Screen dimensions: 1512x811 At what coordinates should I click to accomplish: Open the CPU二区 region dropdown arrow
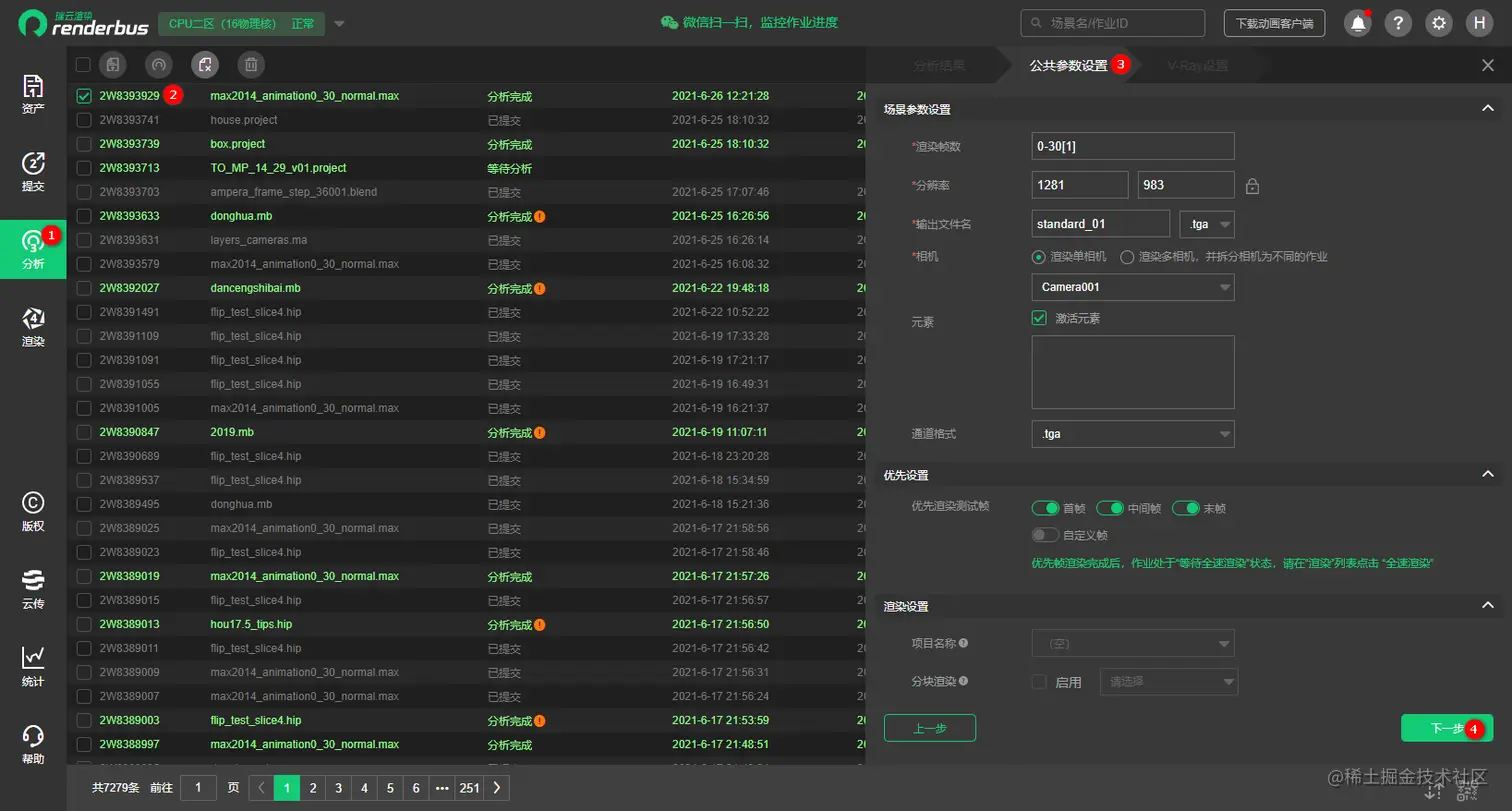339,23
